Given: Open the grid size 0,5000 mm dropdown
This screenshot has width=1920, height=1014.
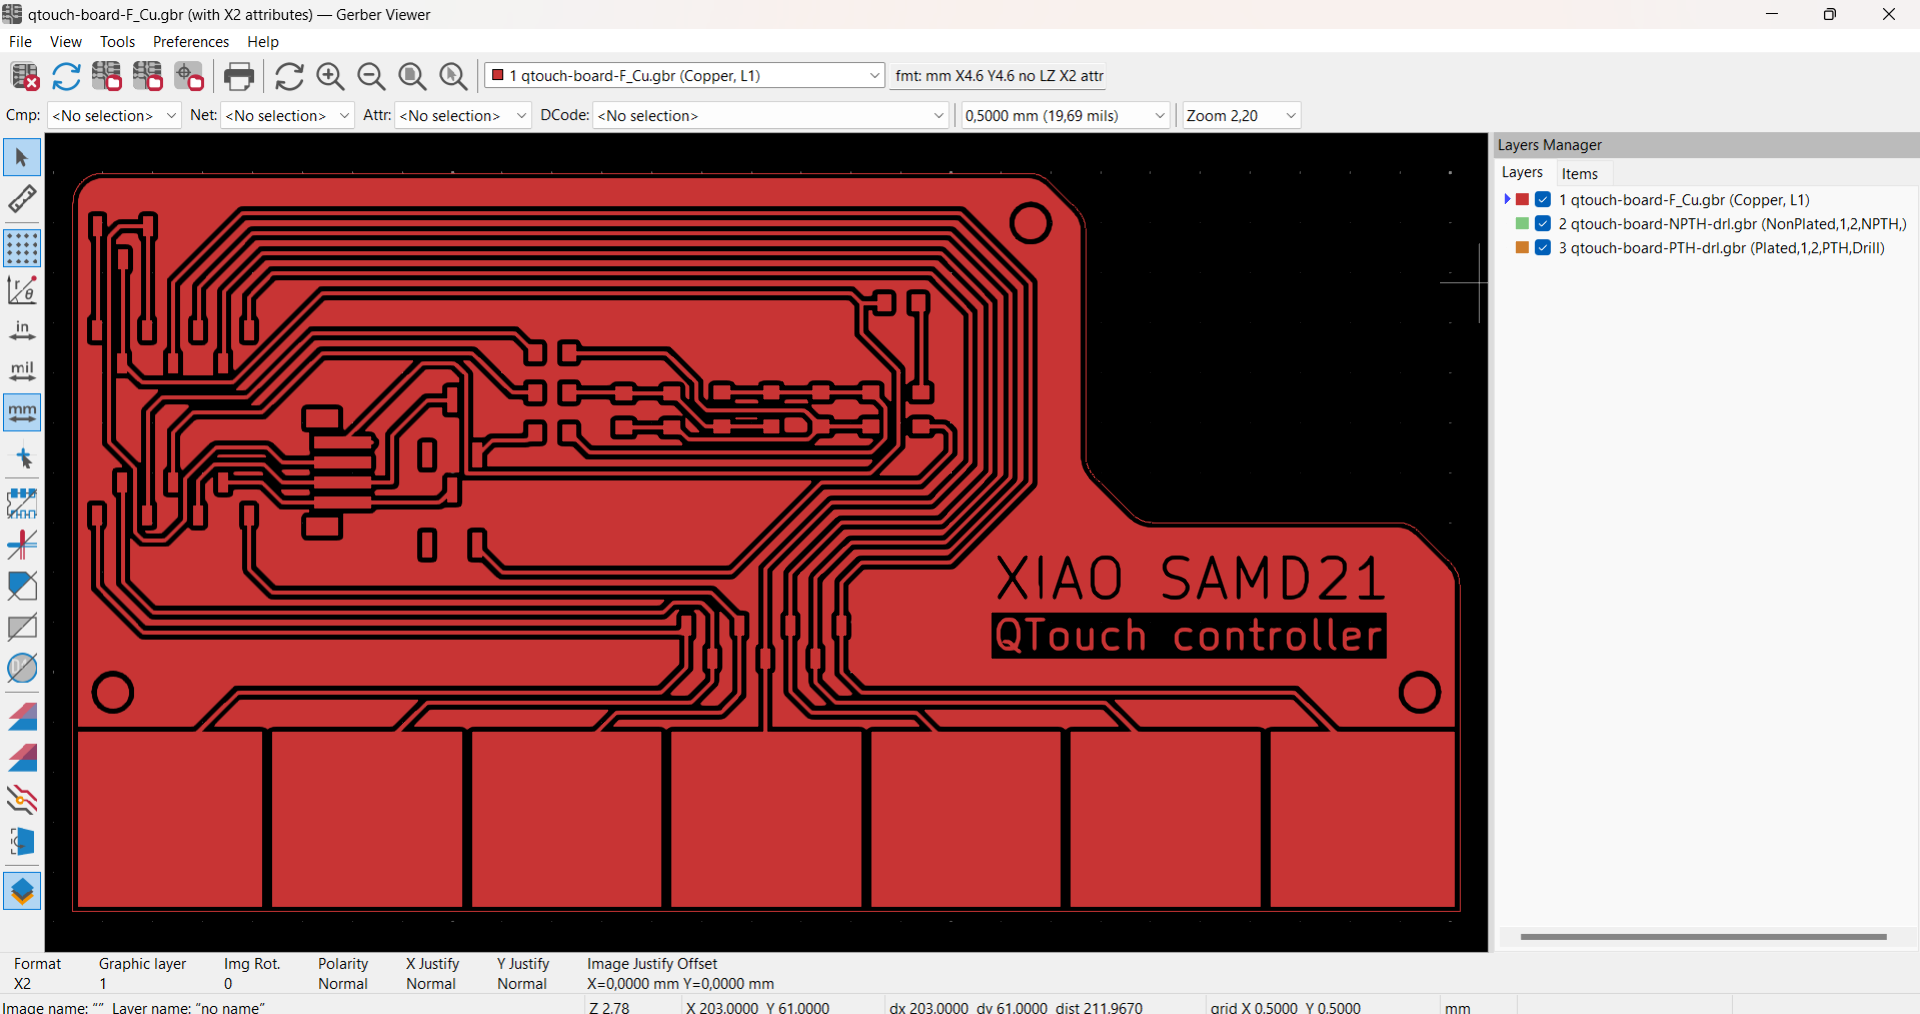Looking at the screenshot, I should click(1065, 116).
